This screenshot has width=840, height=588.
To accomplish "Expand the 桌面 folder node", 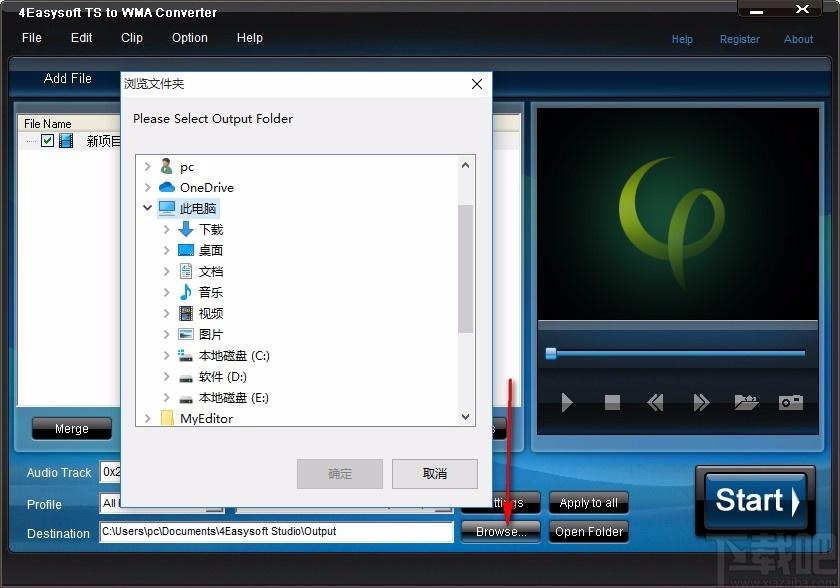I will point(167,250).
